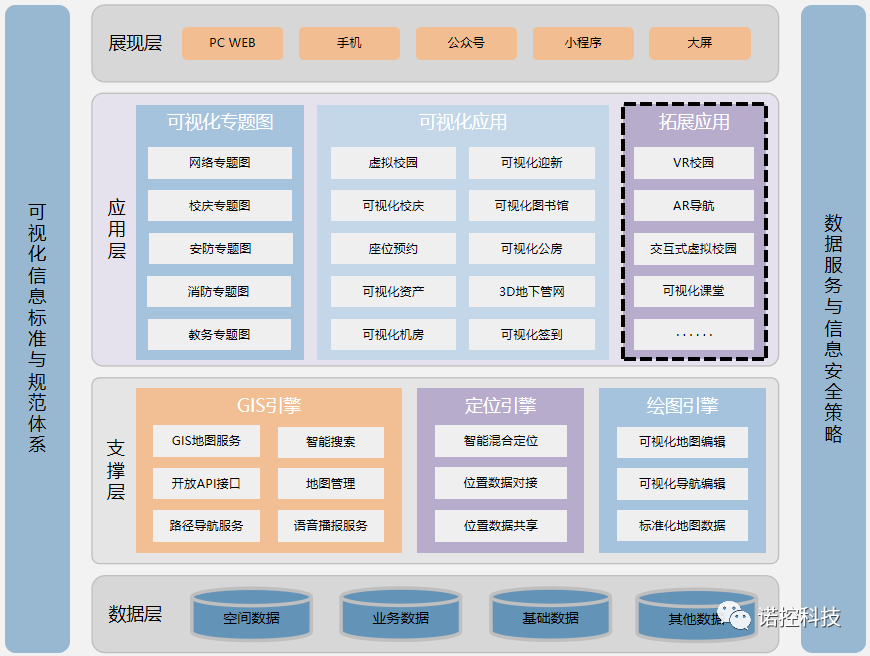Select the AR导航 extension module
The width and height of the screenshot is (870, 656).
coord(694,205)
